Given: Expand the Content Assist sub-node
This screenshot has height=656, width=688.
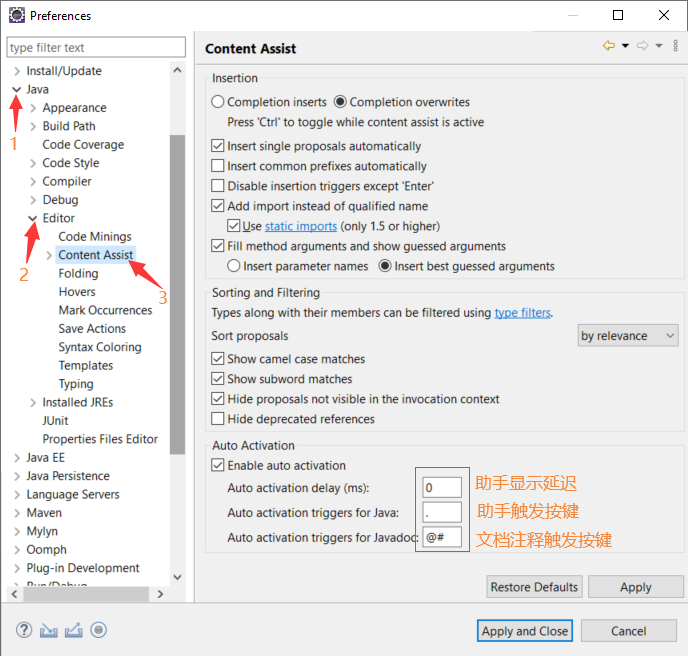Looking at the screenshot, I should point(49,255).
